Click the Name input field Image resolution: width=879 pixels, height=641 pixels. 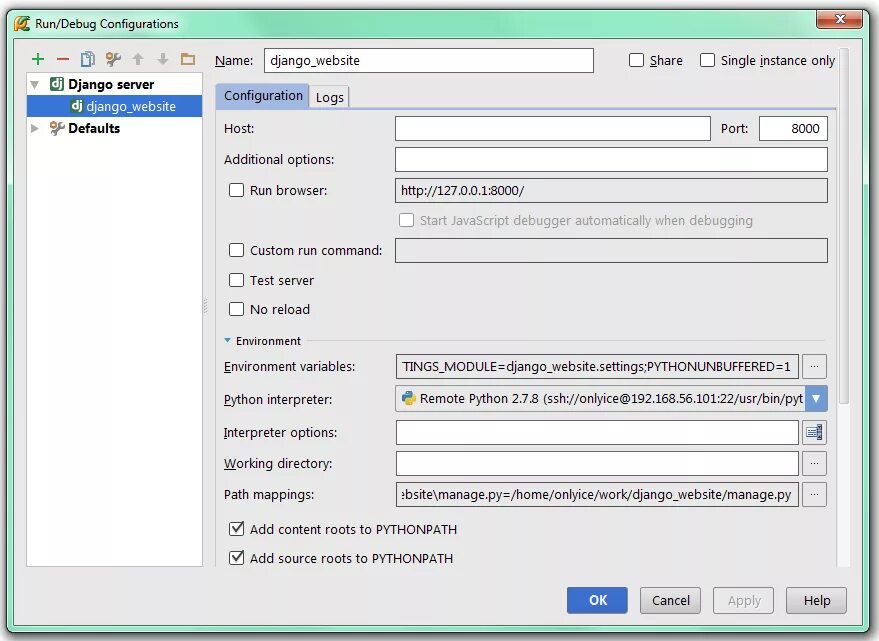click(429, 61)
